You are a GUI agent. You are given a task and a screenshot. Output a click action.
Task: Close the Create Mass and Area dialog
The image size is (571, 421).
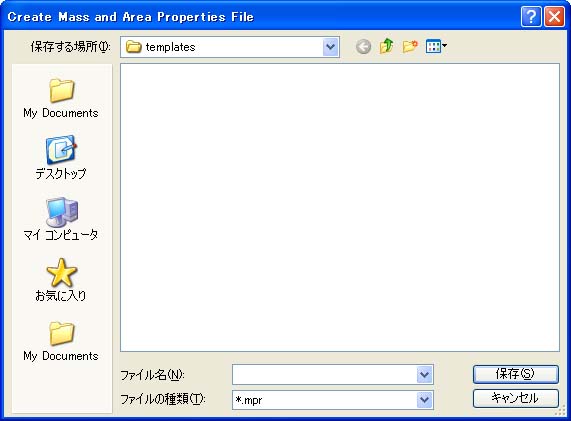(554, 17)
